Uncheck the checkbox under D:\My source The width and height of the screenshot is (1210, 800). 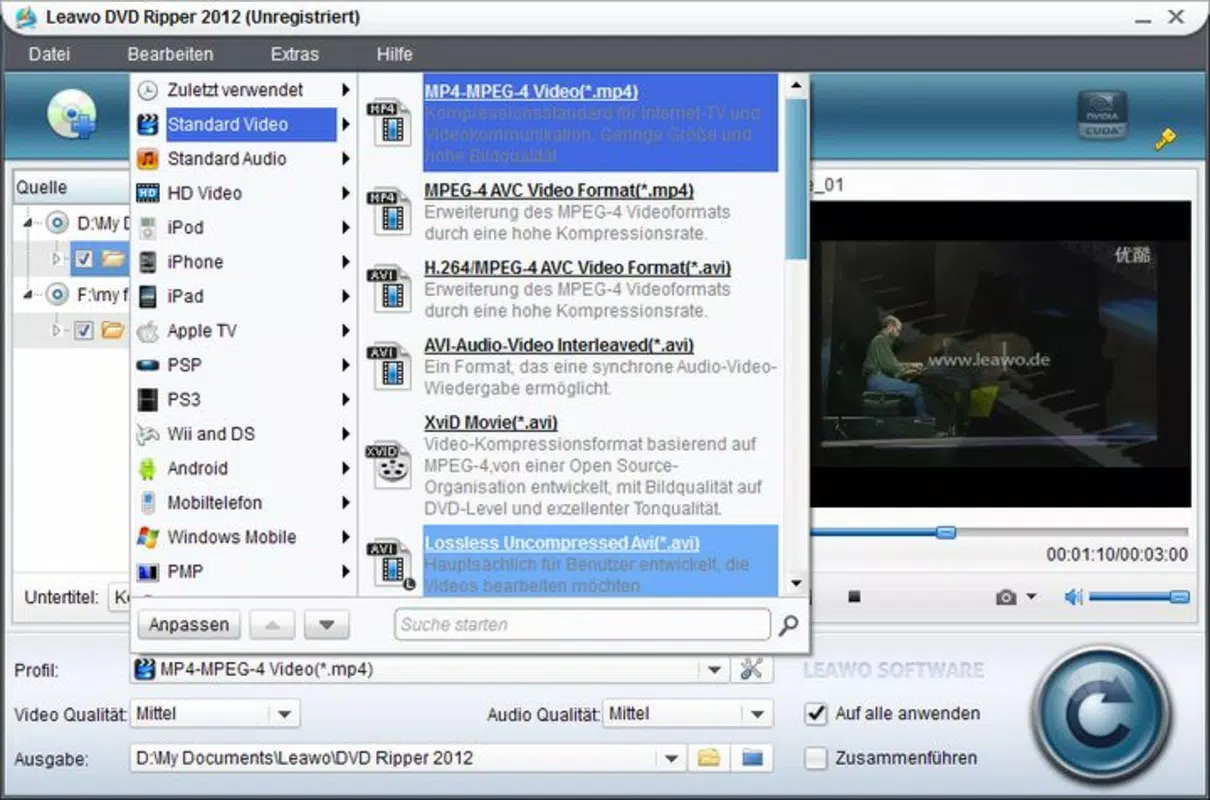pos(84,259)
